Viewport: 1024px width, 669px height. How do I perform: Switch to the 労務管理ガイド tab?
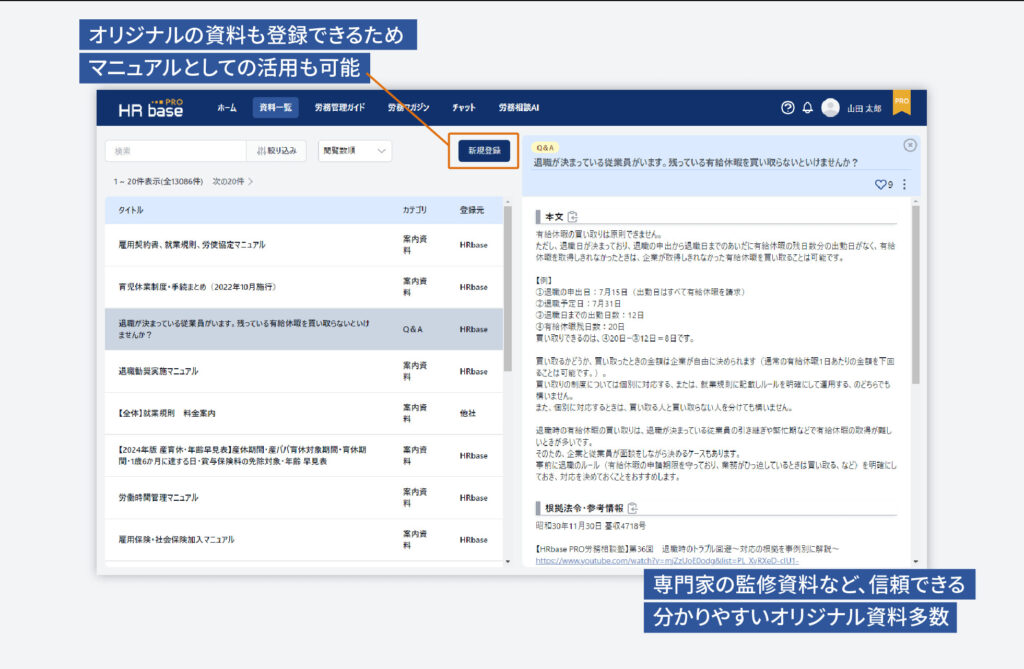tap(339, 108)
